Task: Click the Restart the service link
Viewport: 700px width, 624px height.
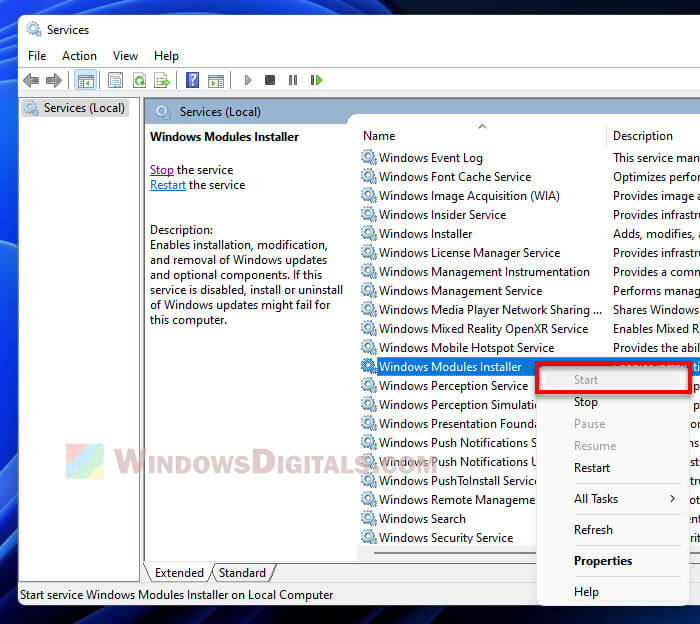Action: [168, 185]
